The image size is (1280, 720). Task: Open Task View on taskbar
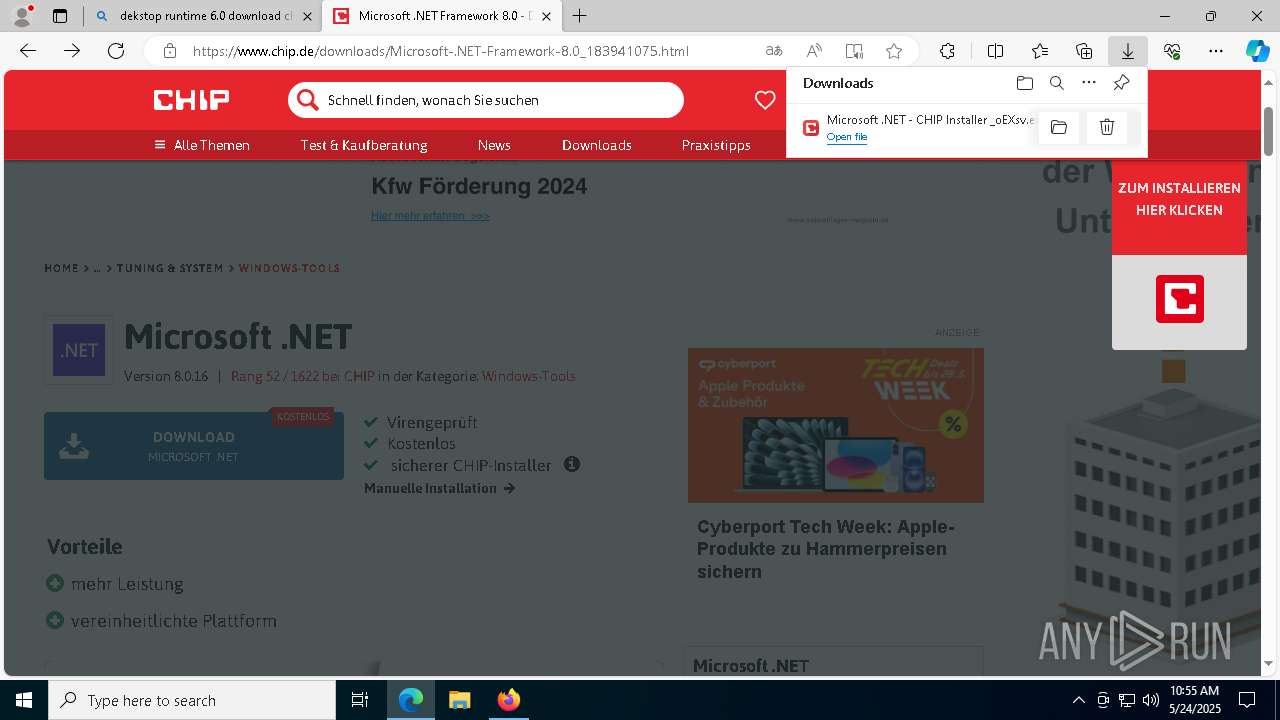(x=360, y=700)
